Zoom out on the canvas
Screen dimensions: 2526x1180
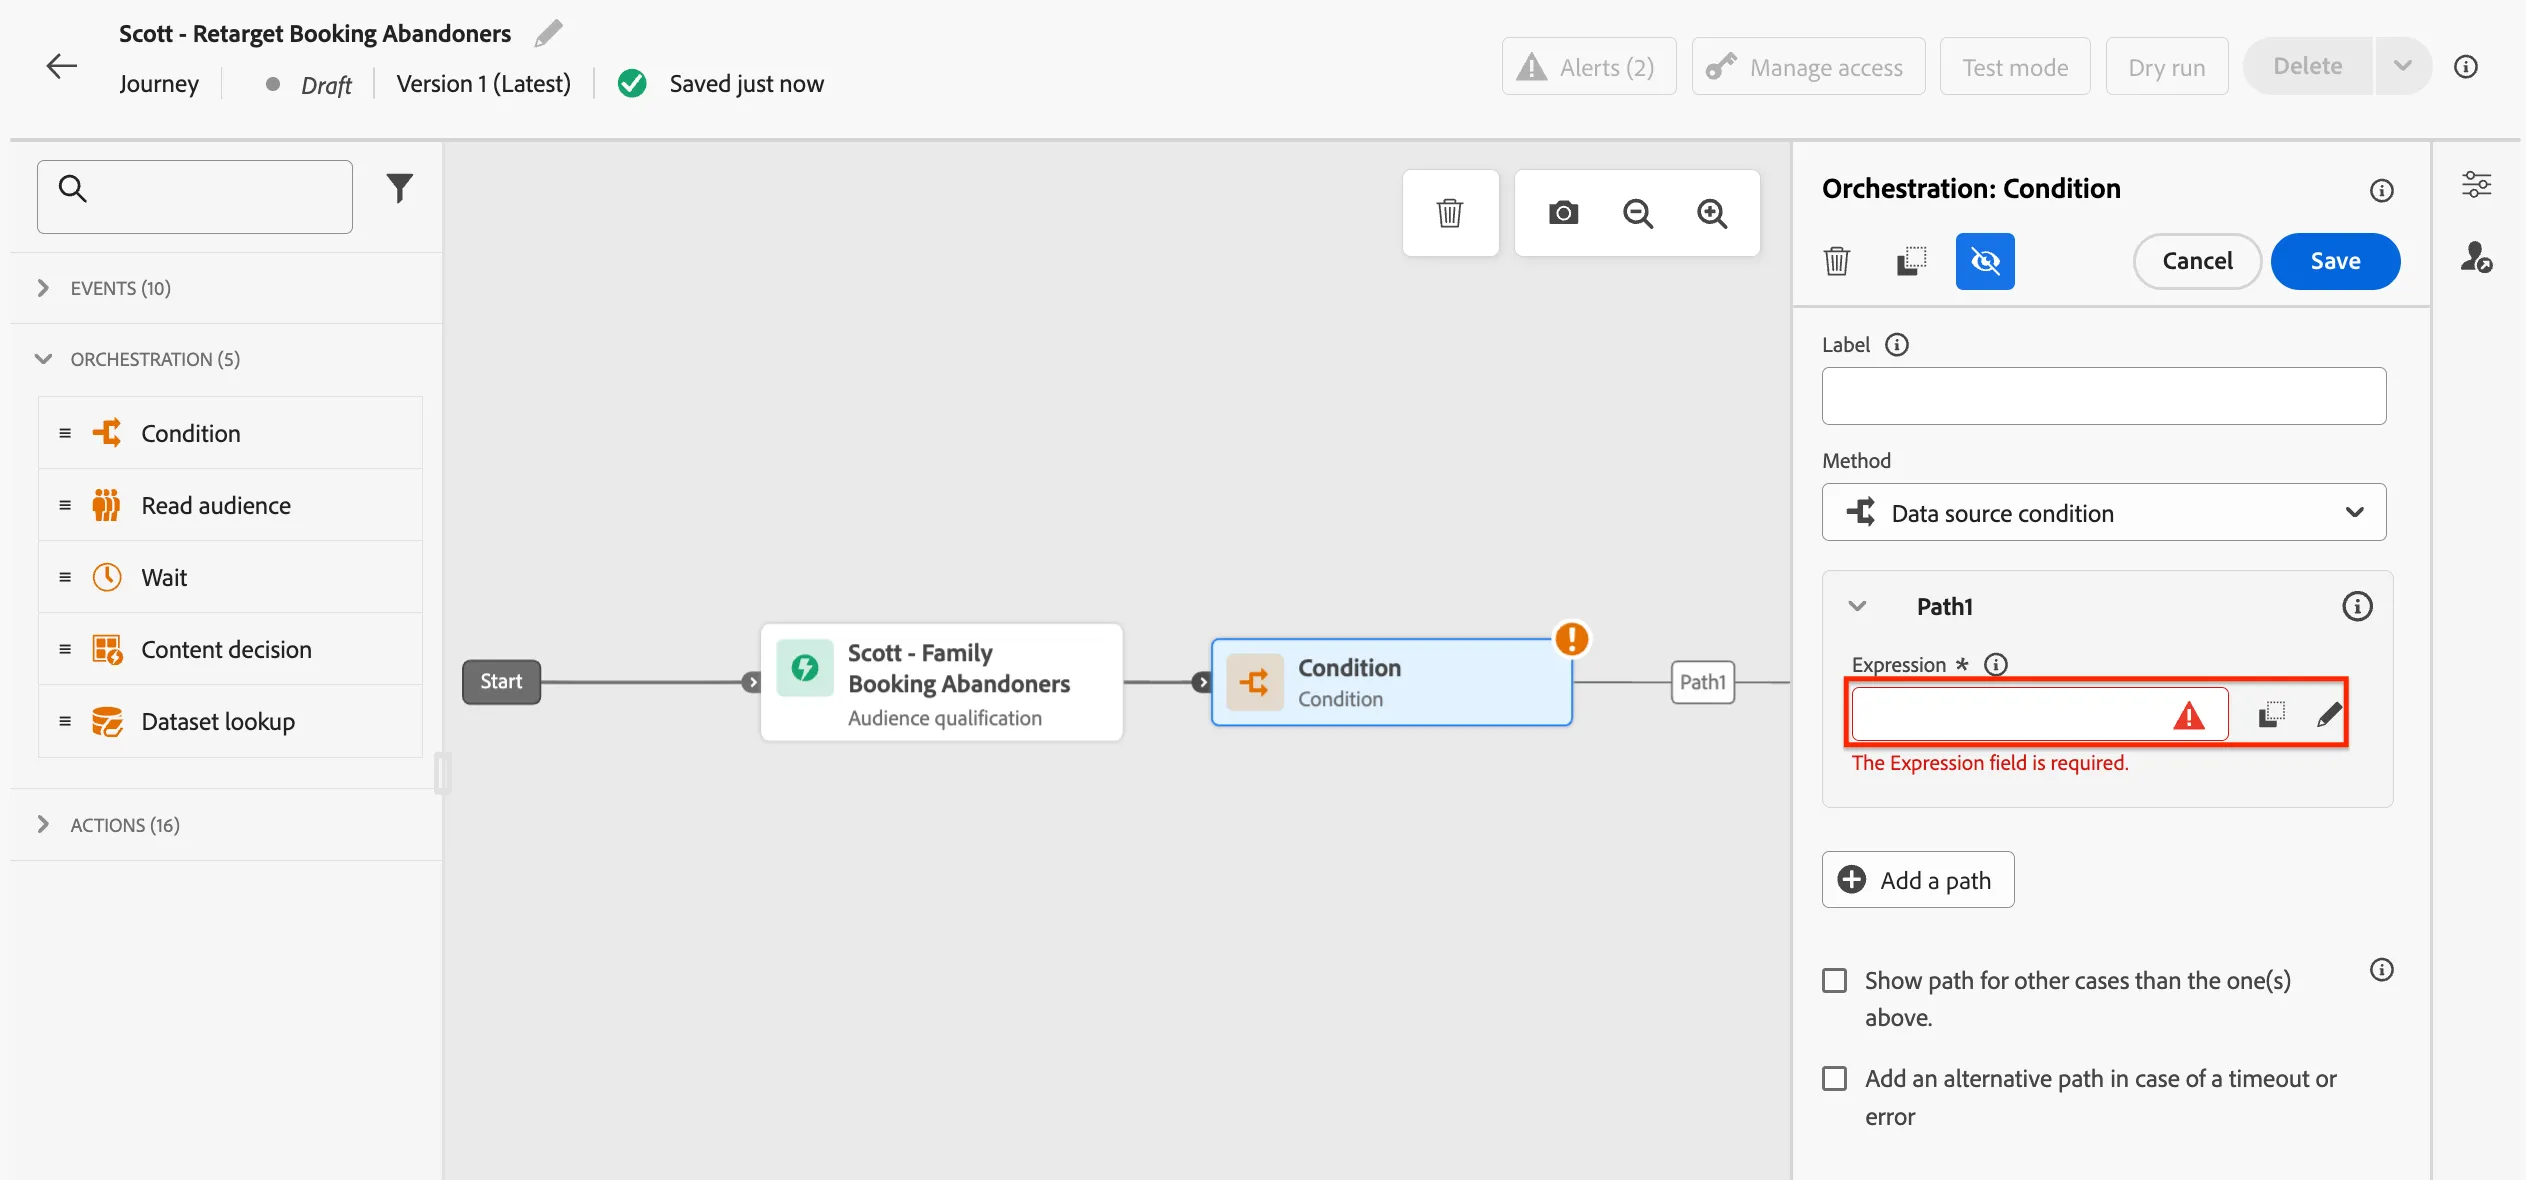click(1637, 213)
